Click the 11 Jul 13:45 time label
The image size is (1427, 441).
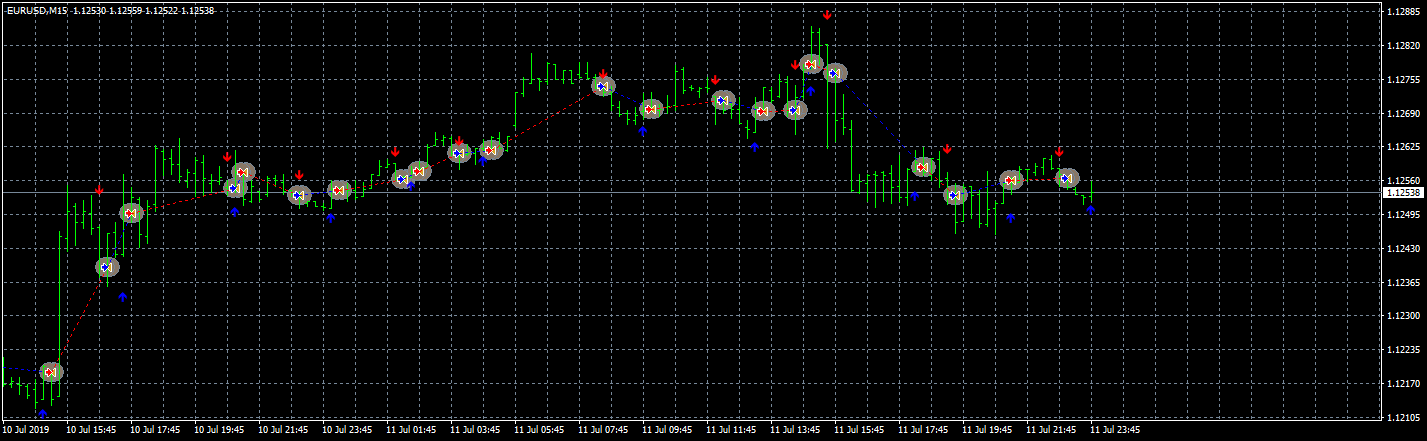click(795, 430)
